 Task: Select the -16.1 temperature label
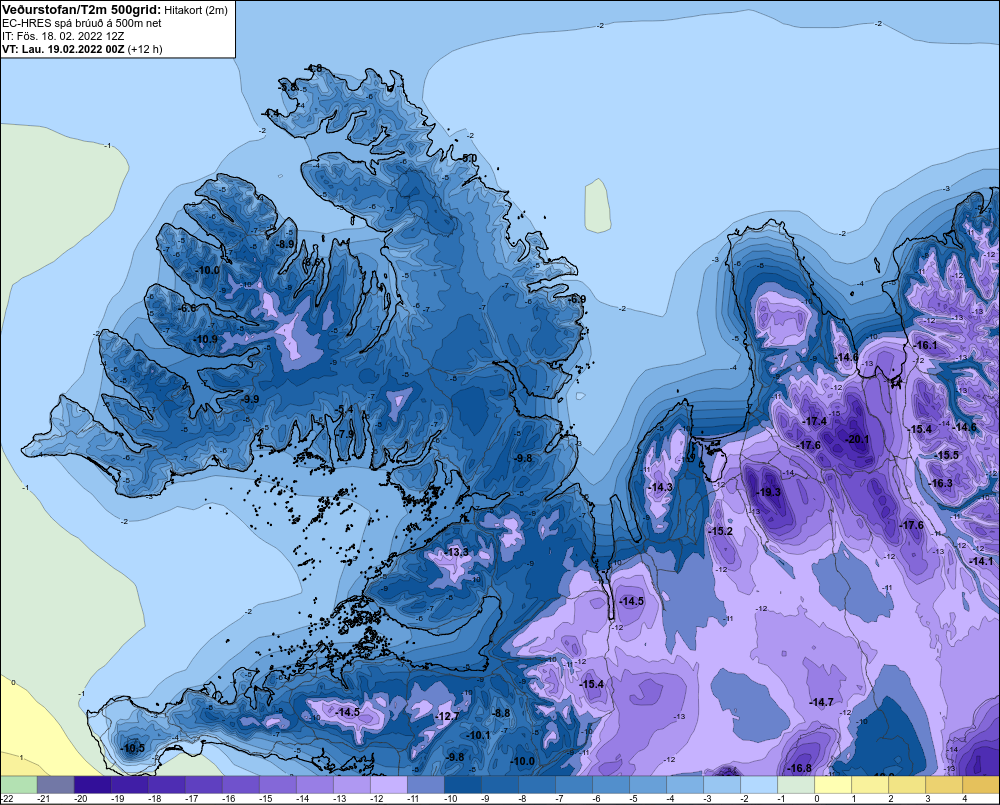pyautogui.click(x=925, y=345)
